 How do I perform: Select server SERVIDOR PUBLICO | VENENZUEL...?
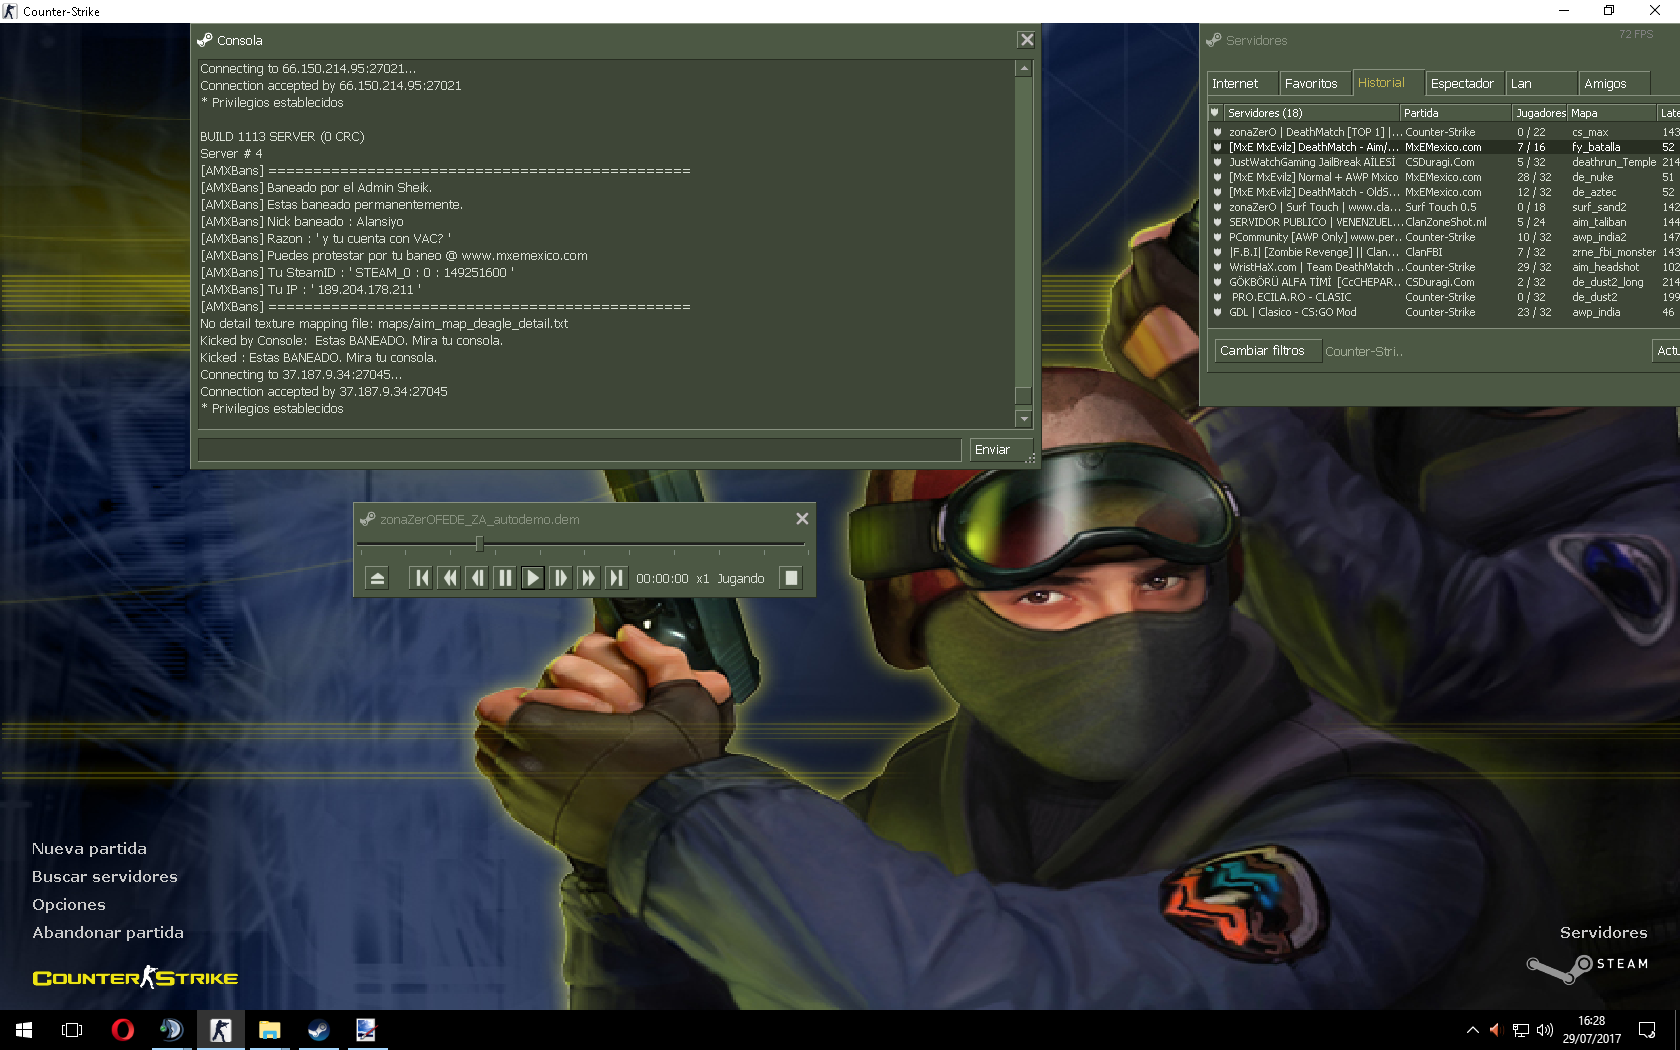point(1444,222)
